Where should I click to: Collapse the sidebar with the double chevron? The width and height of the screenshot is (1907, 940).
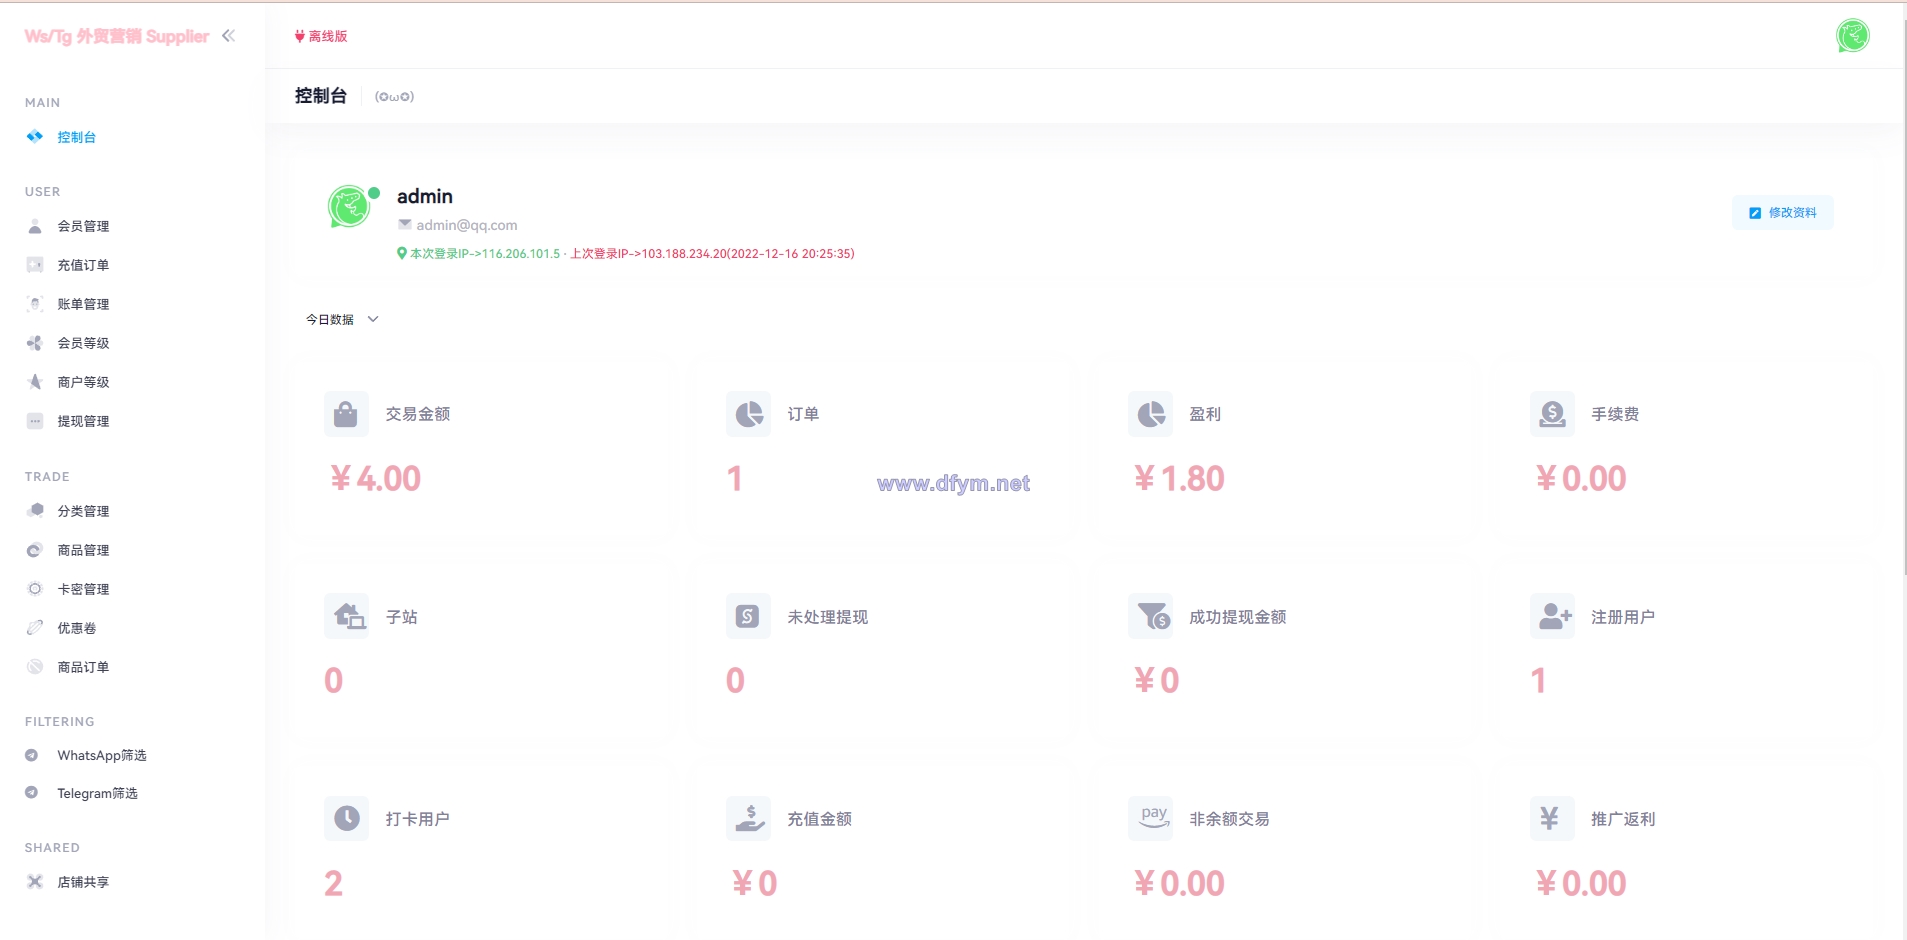pyautogui.click(x=229, y=36)
